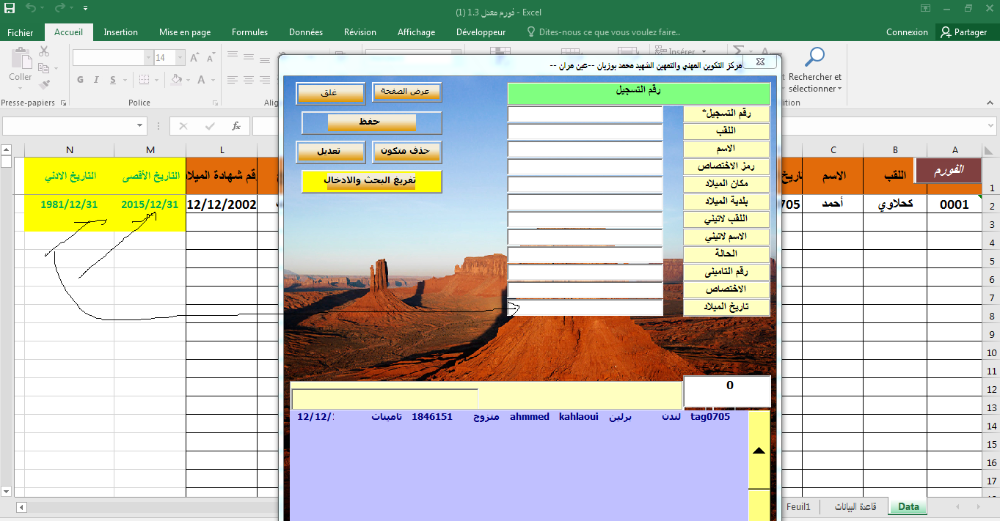This screenshot has width=1000, height=521.
Task: Switch to the Formules ribbon tab
Action: click(249, 32)
